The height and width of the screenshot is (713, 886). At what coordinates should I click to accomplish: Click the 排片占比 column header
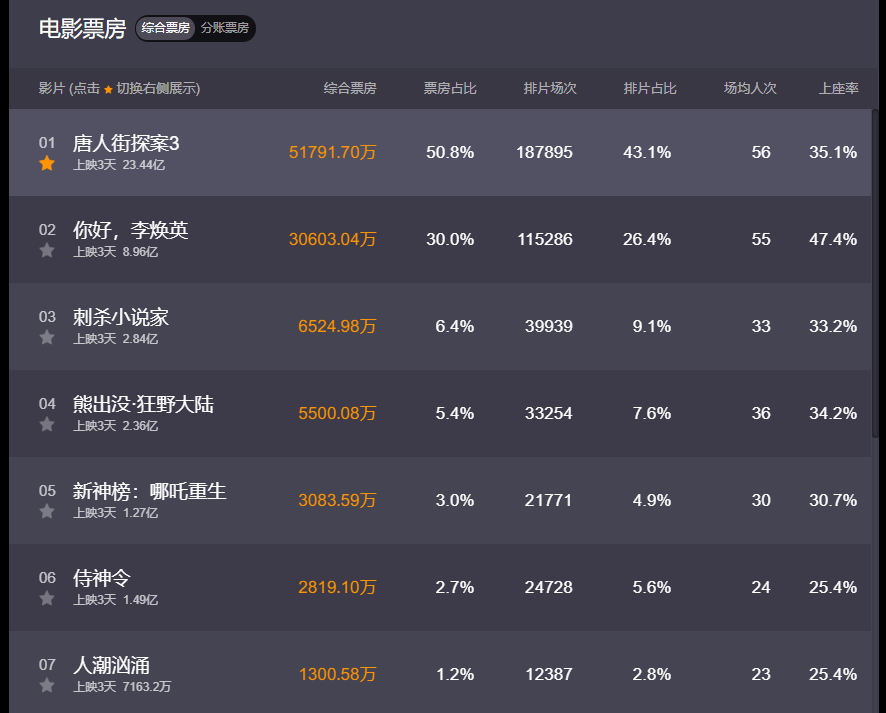[650, 88]
